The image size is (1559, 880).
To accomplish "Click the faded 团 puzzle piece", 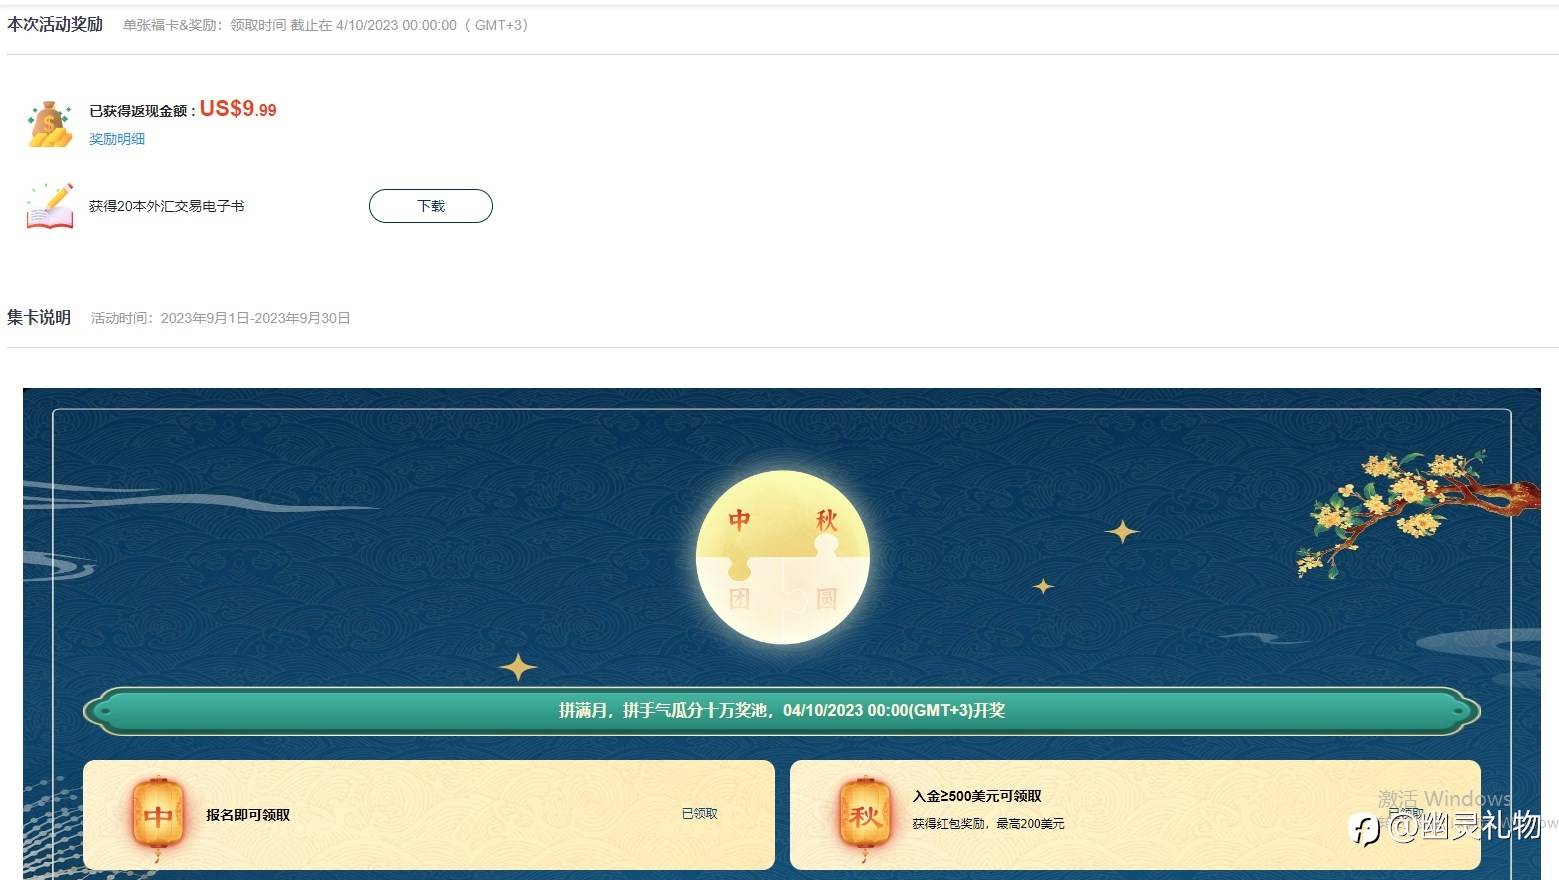I will tap(739, 600).
